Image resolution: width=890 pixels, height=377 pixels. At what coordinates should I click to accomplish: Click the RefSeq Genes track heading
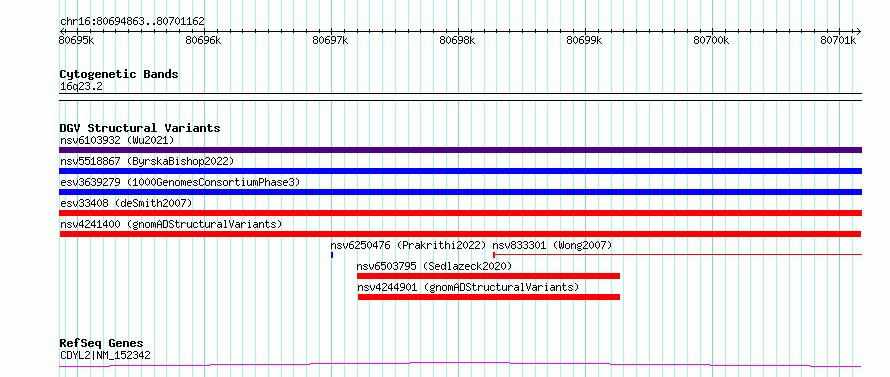click(x=101, y=344)
